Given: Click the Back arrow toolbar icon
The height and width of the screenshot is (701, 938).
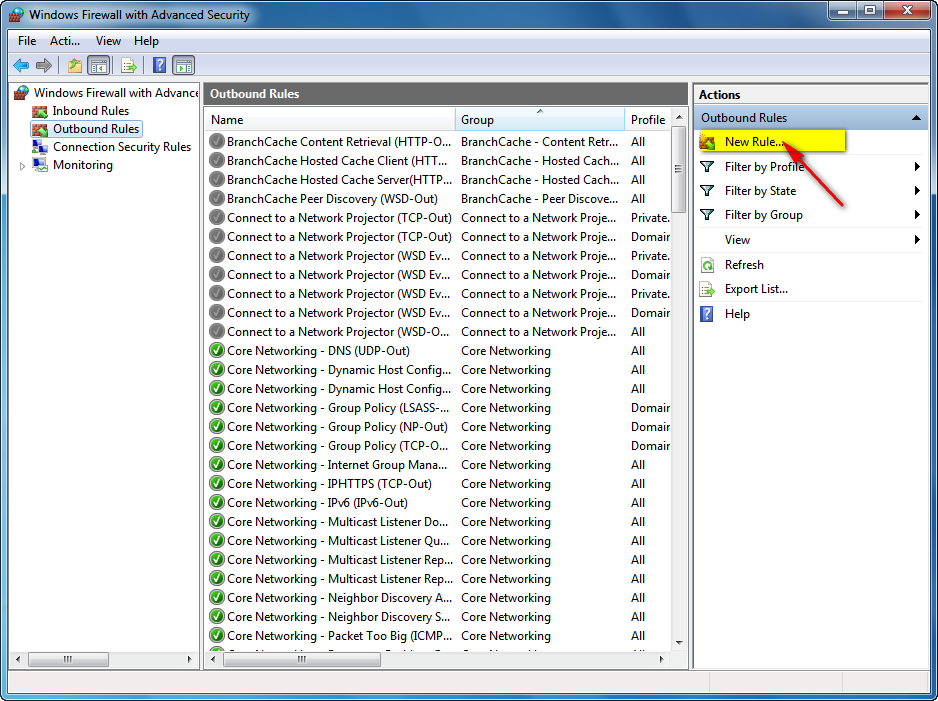Looking at the screenshot, I should click(x=21, y=65).
